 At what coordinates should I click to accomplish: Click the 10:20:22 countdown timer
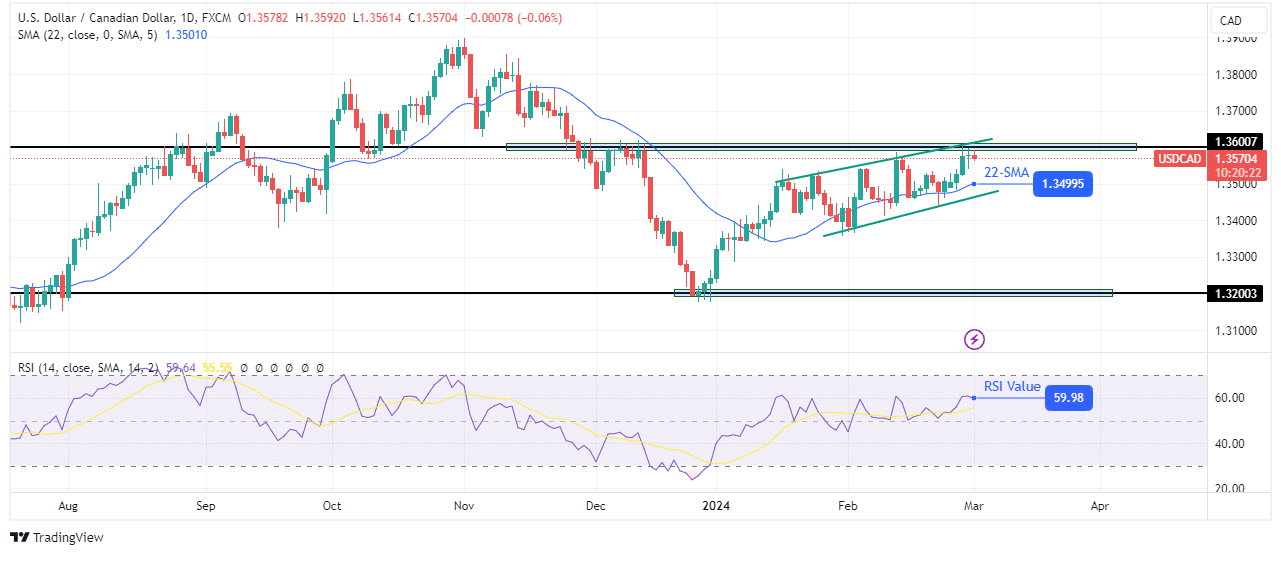(x=1240, y=172)
